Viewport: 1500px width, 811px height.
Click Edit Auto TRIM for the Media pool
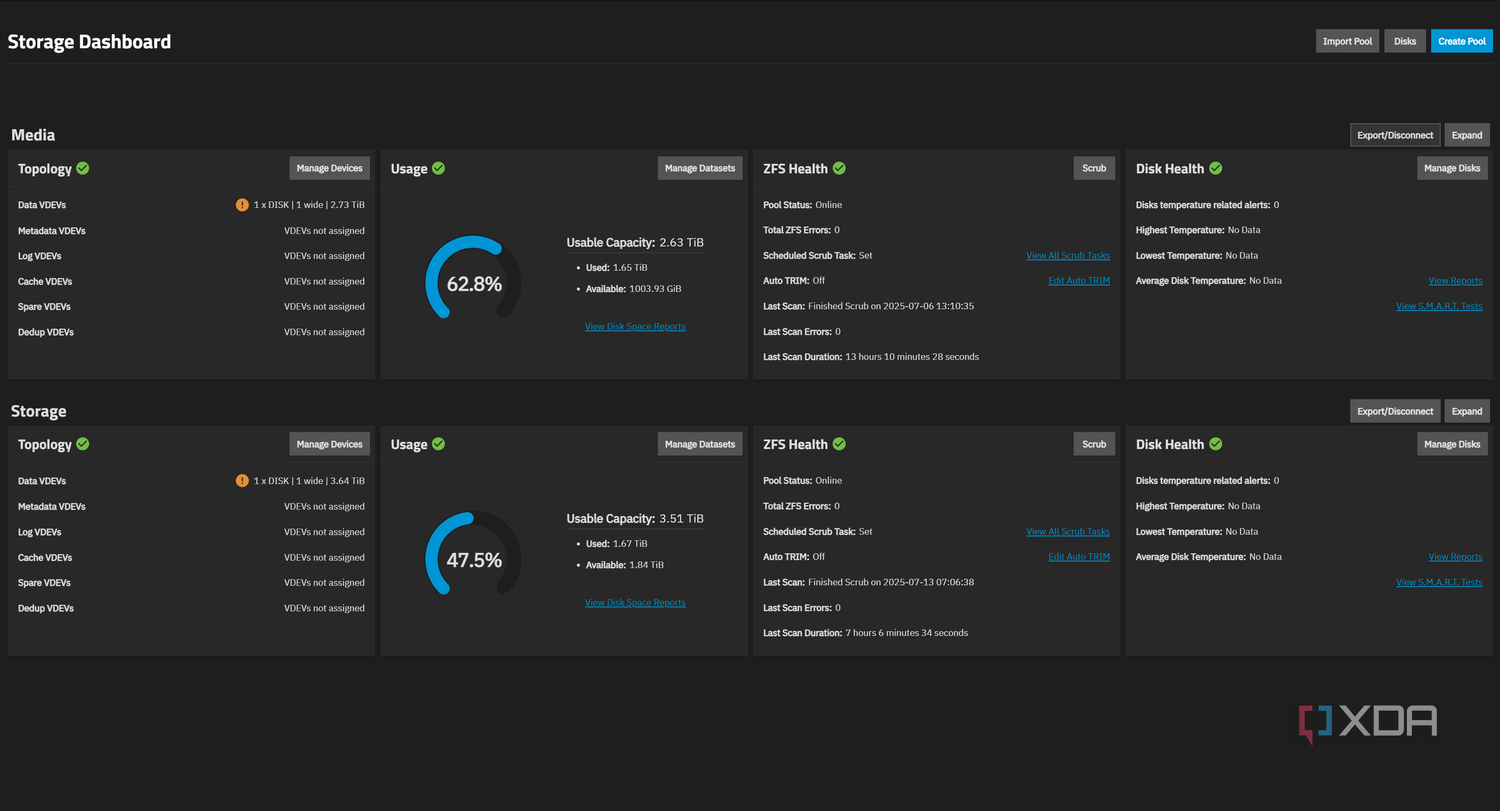point(1079,281)
